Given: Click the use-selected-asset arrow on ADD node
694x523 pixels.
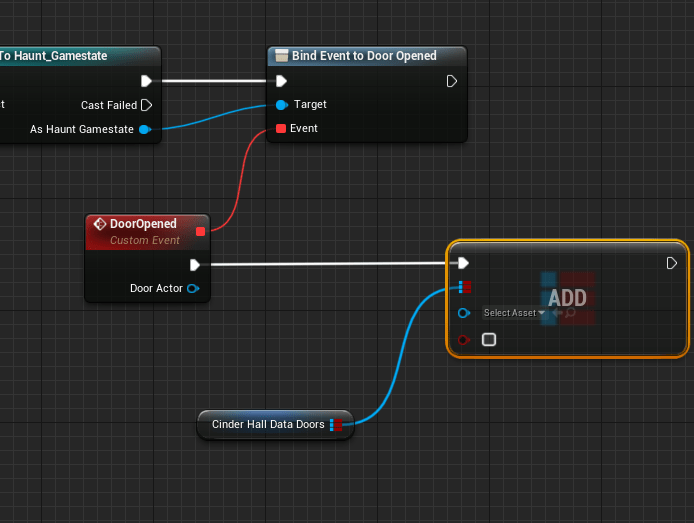Looking at the screenshot, I should (557, 313).
